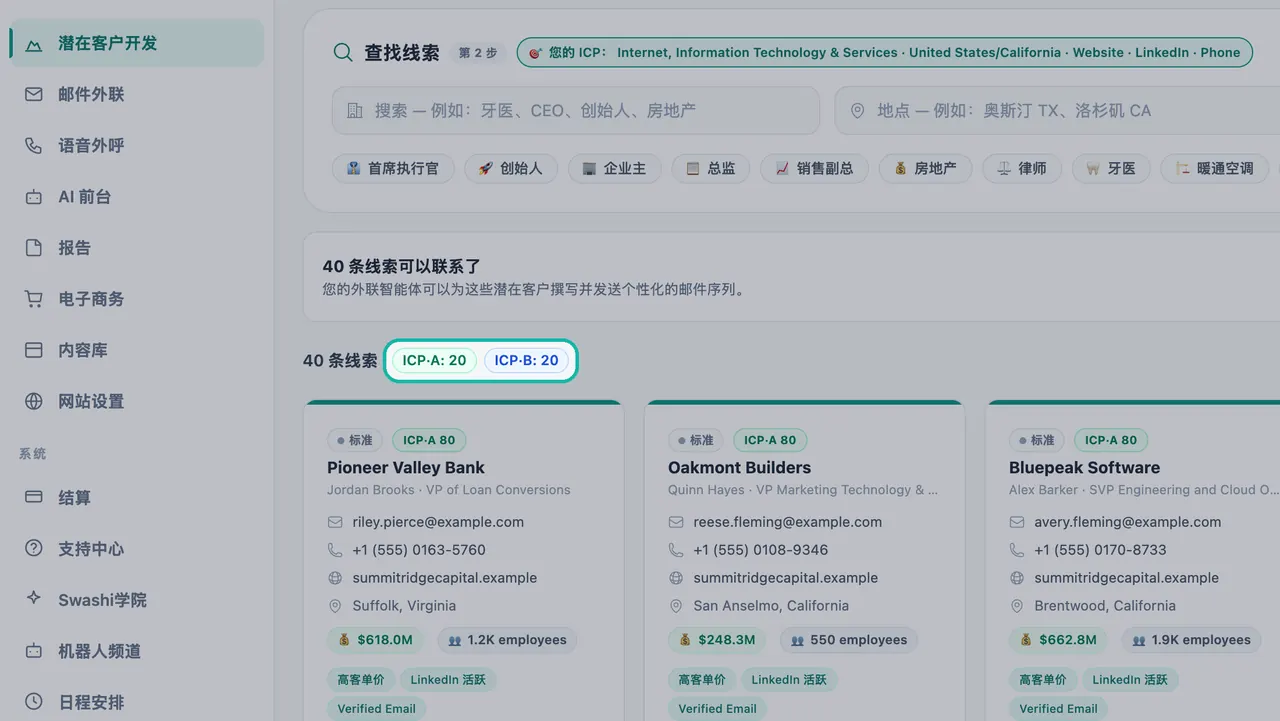Click the 支持中心 question mark icon
Screen dimensions: 1280x721
34,548
